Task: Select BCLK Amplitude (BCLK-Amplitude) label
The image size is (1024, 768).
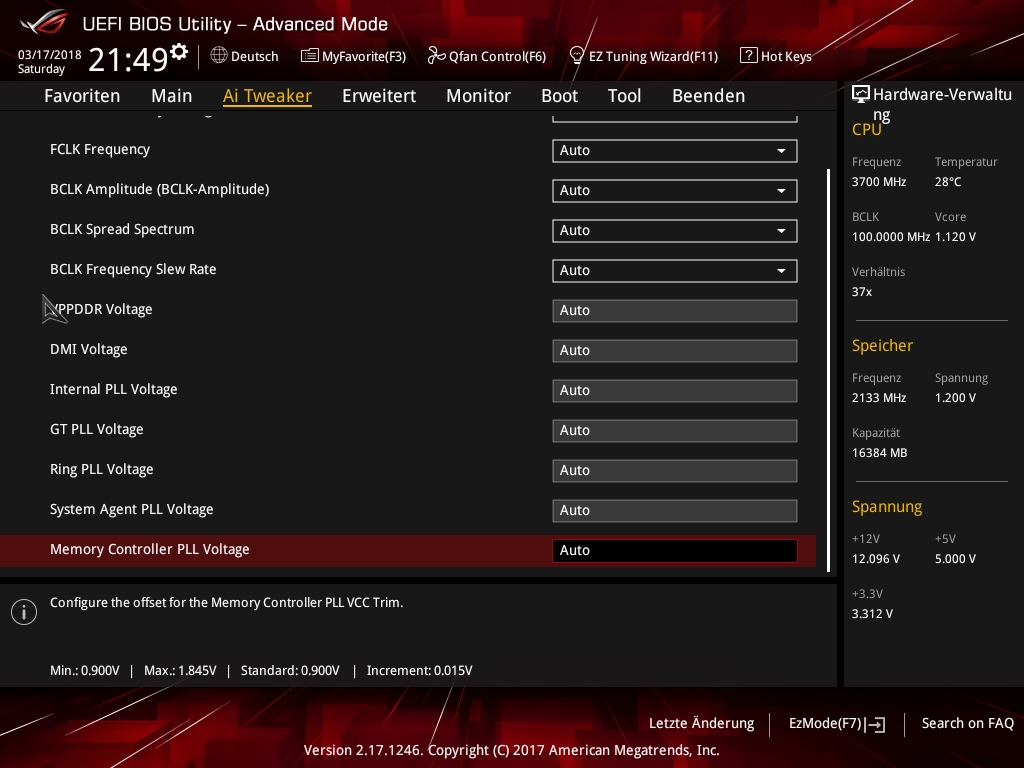Action: (159, 189)
